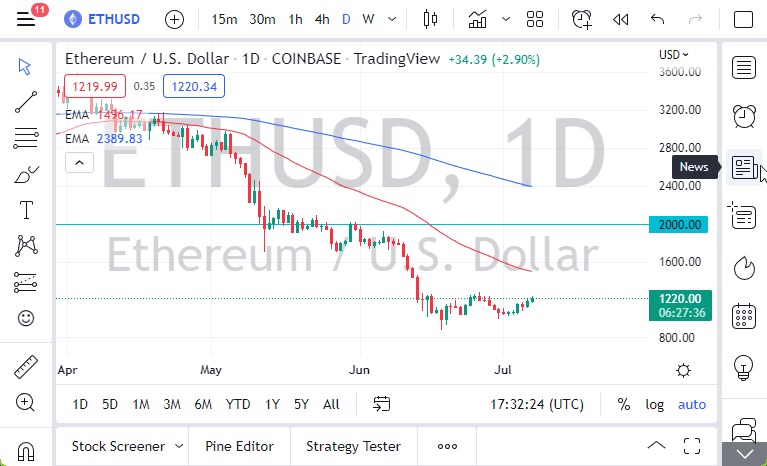Open the News panel icon
The height and width of the screenshot is (466, 767).
743,167
